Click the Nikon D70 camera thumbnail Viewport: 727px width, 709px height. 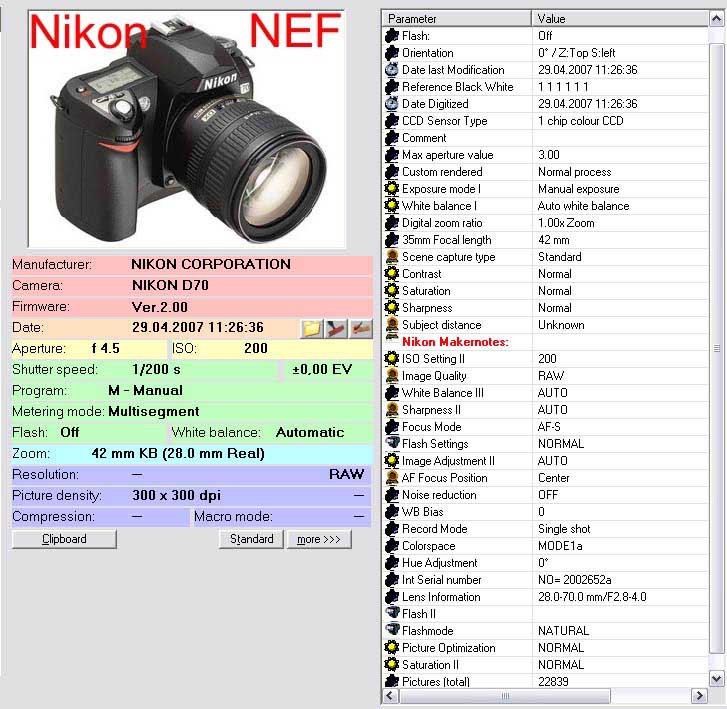(186, 129)
